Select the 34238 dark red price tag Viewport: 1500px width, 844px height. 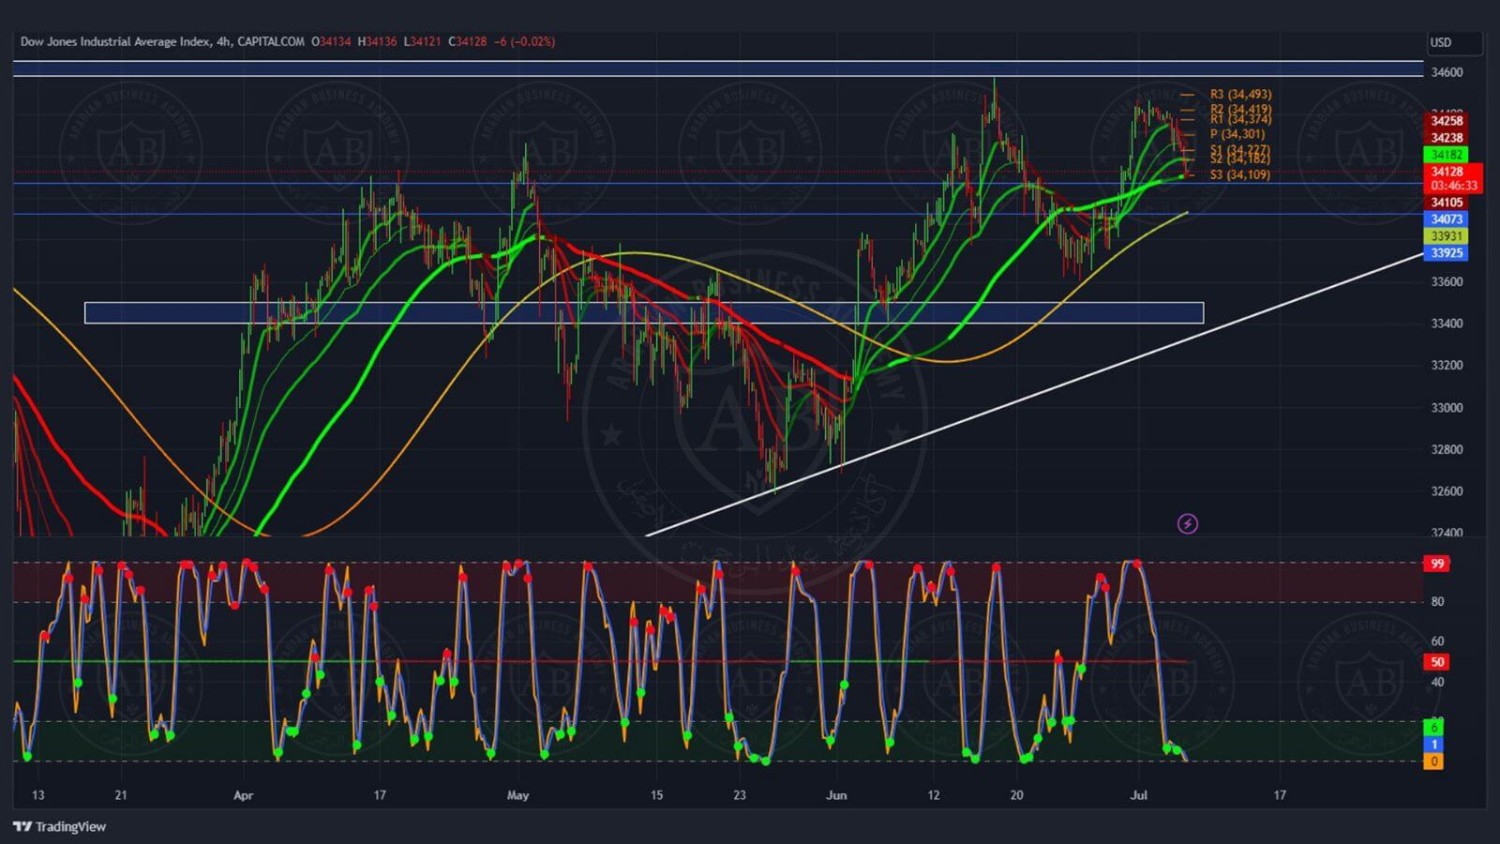tap(1446, 138)
